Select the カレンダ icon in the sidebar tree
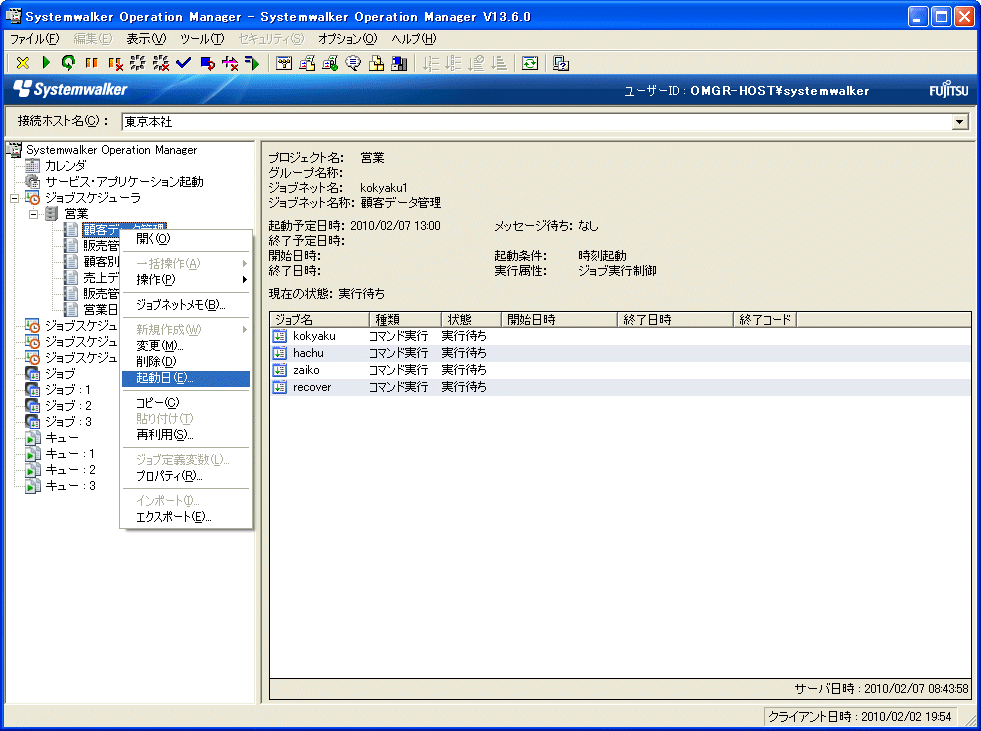981x731 pixels. 31,164
